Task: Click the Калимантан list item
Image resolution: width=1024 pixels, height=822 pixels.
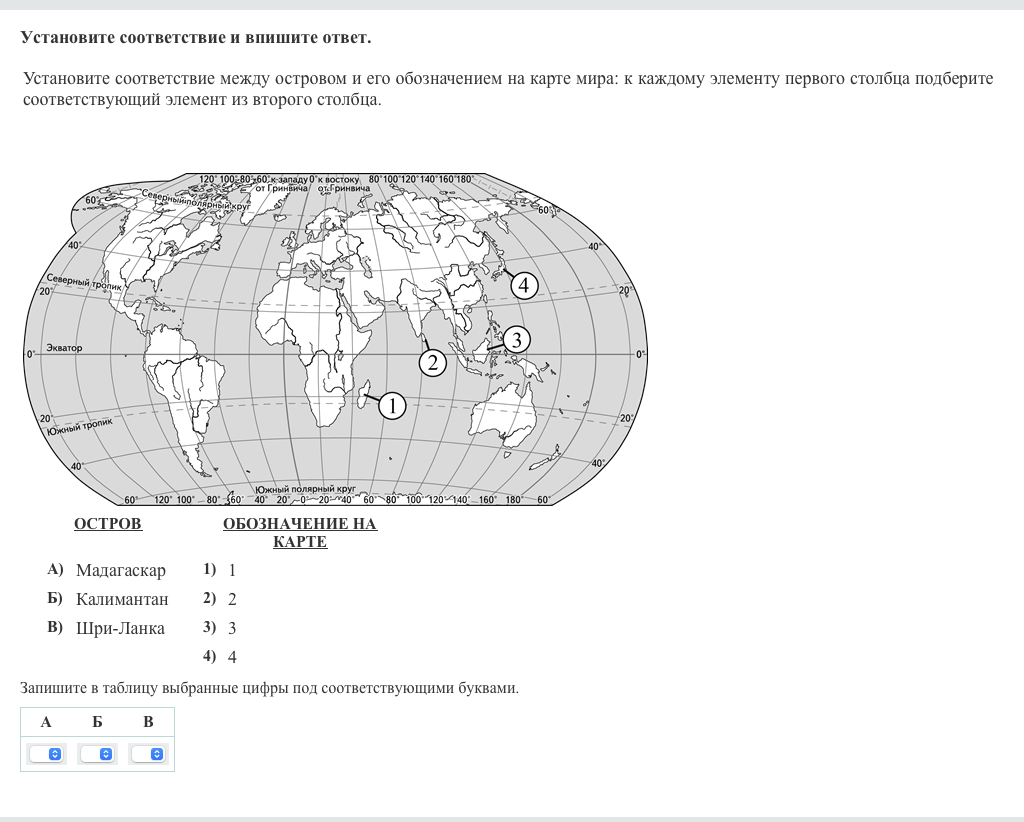Action: click(122, 599)
